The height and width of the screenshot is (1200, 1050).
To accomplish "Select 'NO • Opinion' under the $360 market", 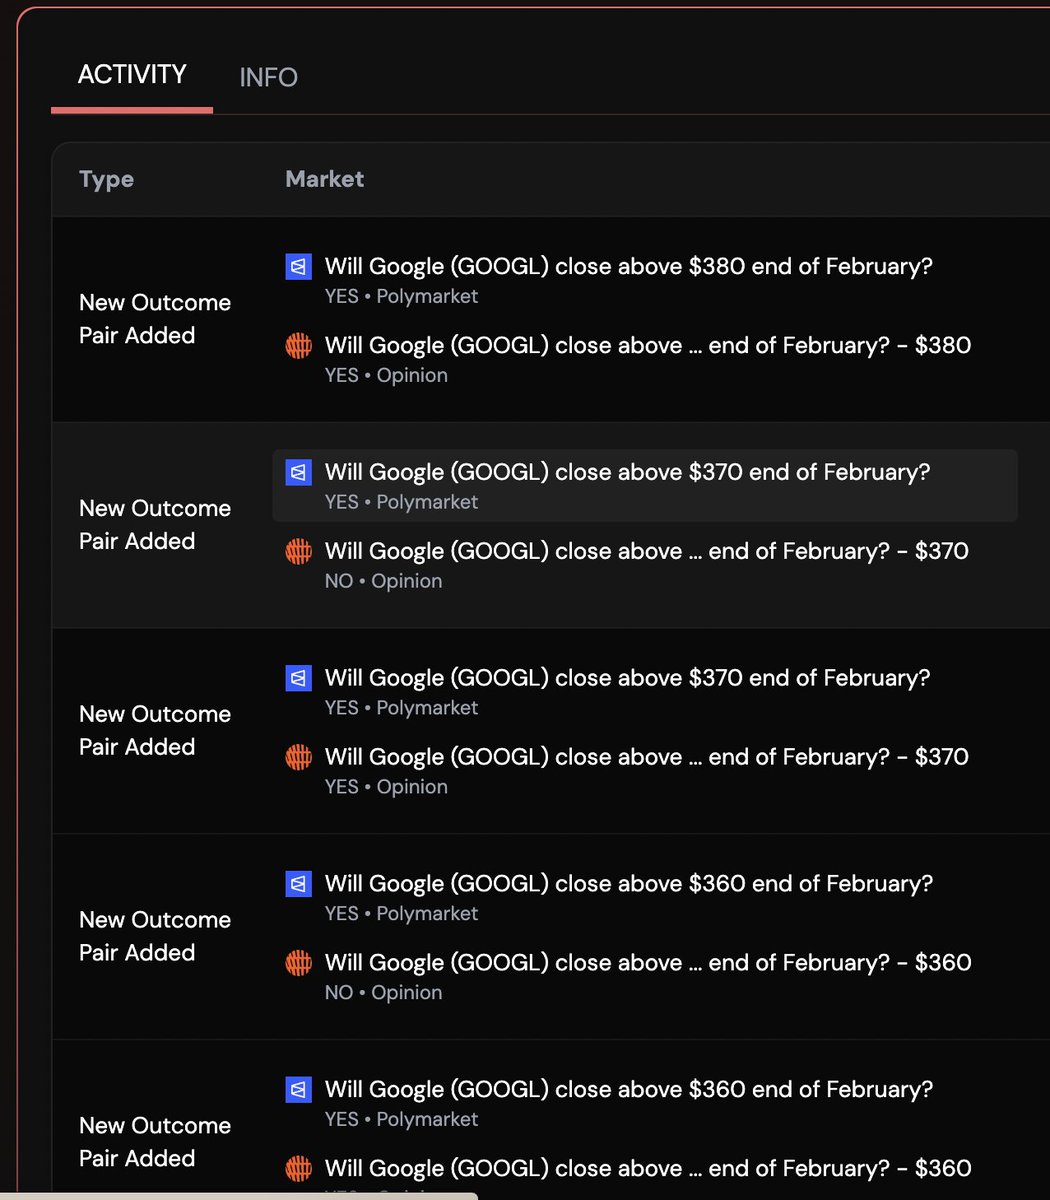I will click(383, 994).
